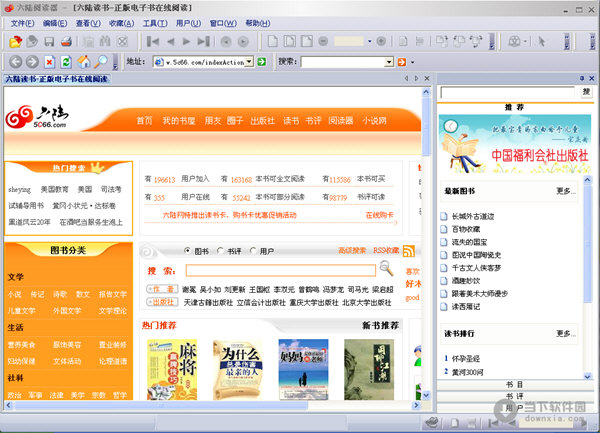Click the web page 搜索 input field

tap(281, 270)
